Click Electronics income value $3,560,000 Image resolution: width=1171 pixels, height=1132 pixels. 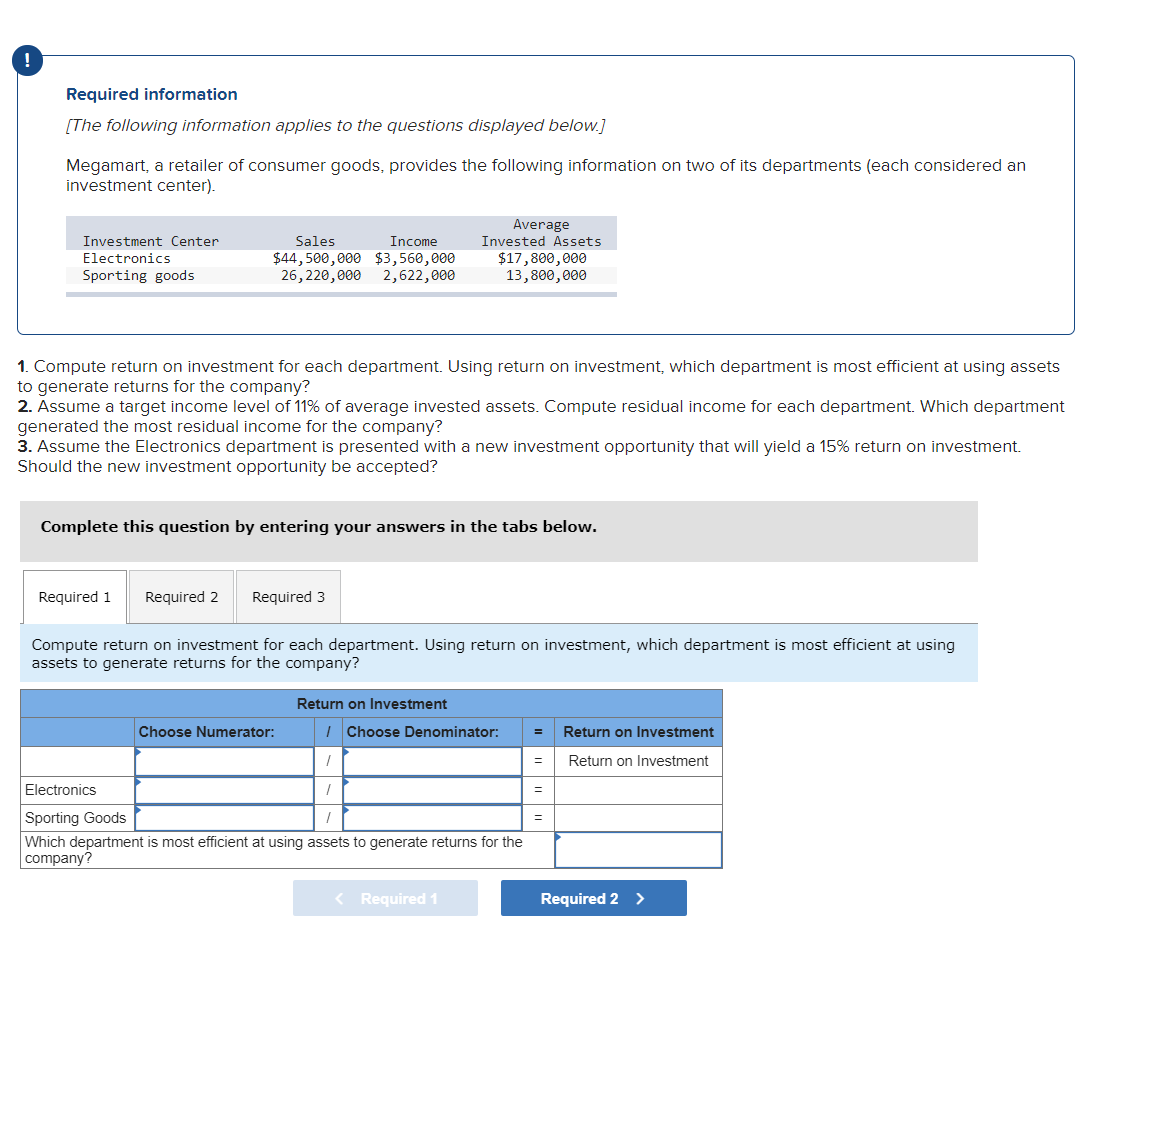[414, 258]
